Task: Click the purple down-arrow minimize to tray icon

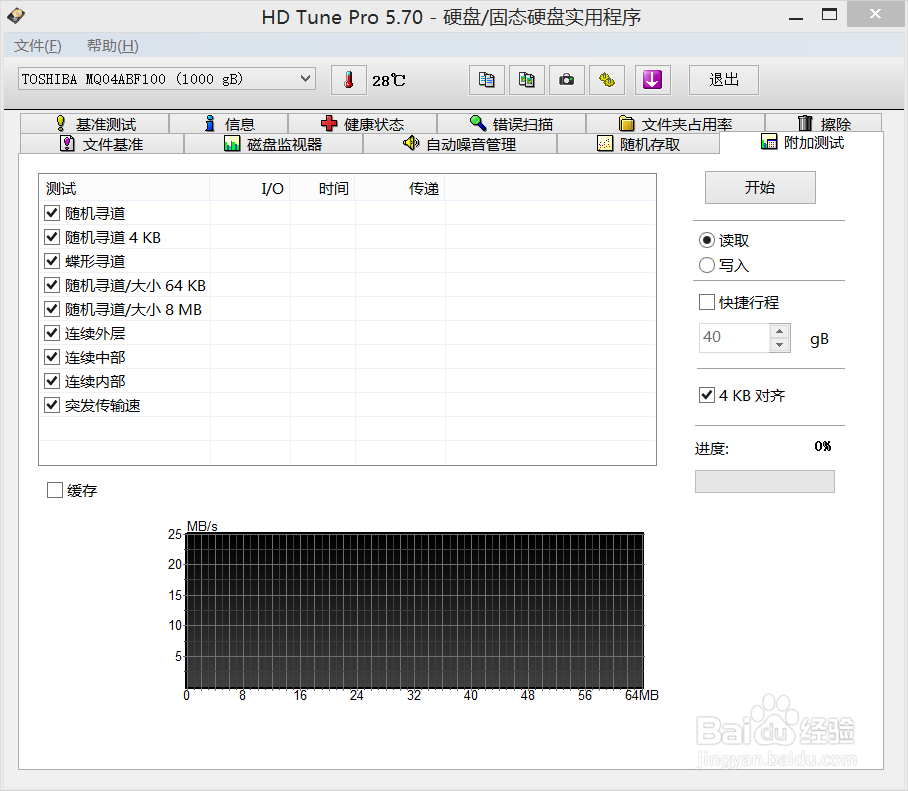Action: 653,80
